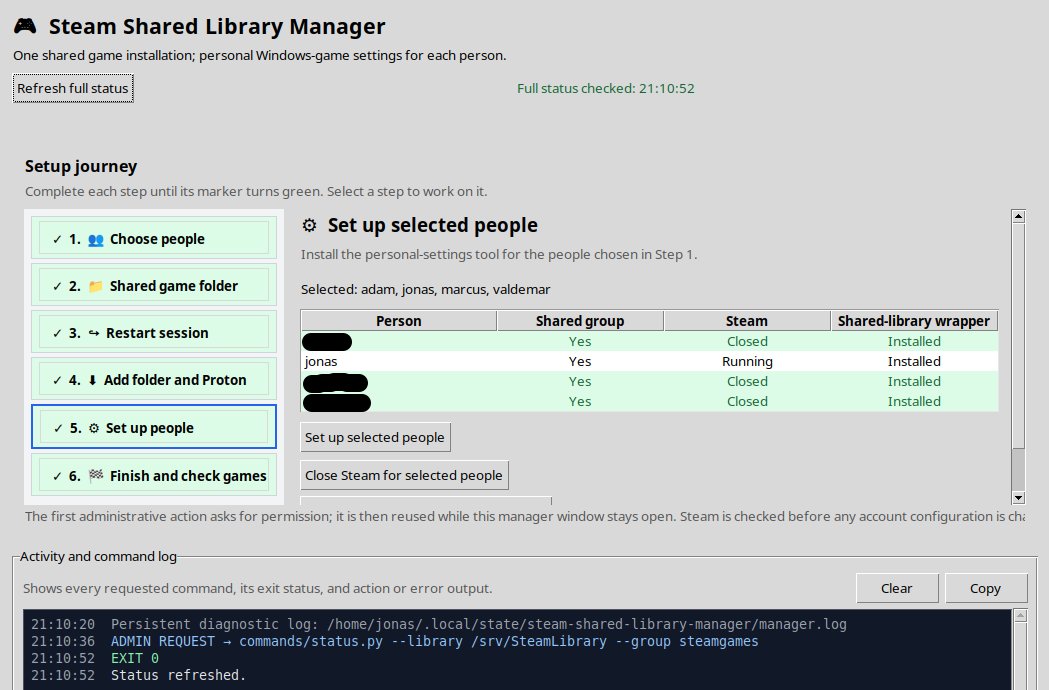The image size is (1049, 690).
Task: Click the down arrow of the setup panel scrollbar
Action: [x=1018, y=498]
